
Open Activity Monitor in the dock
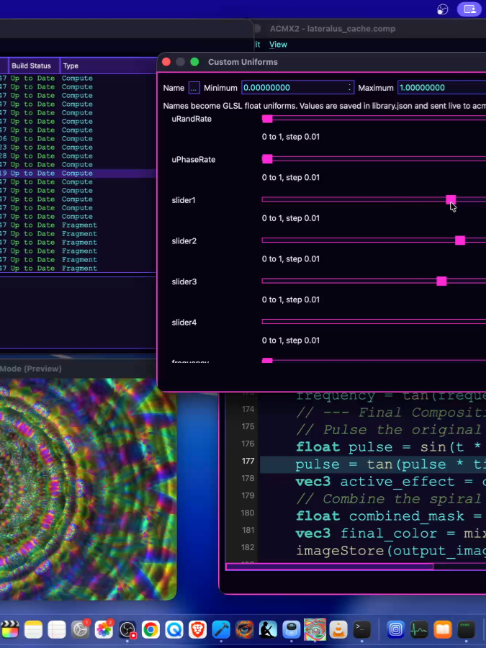coord(419,629)
